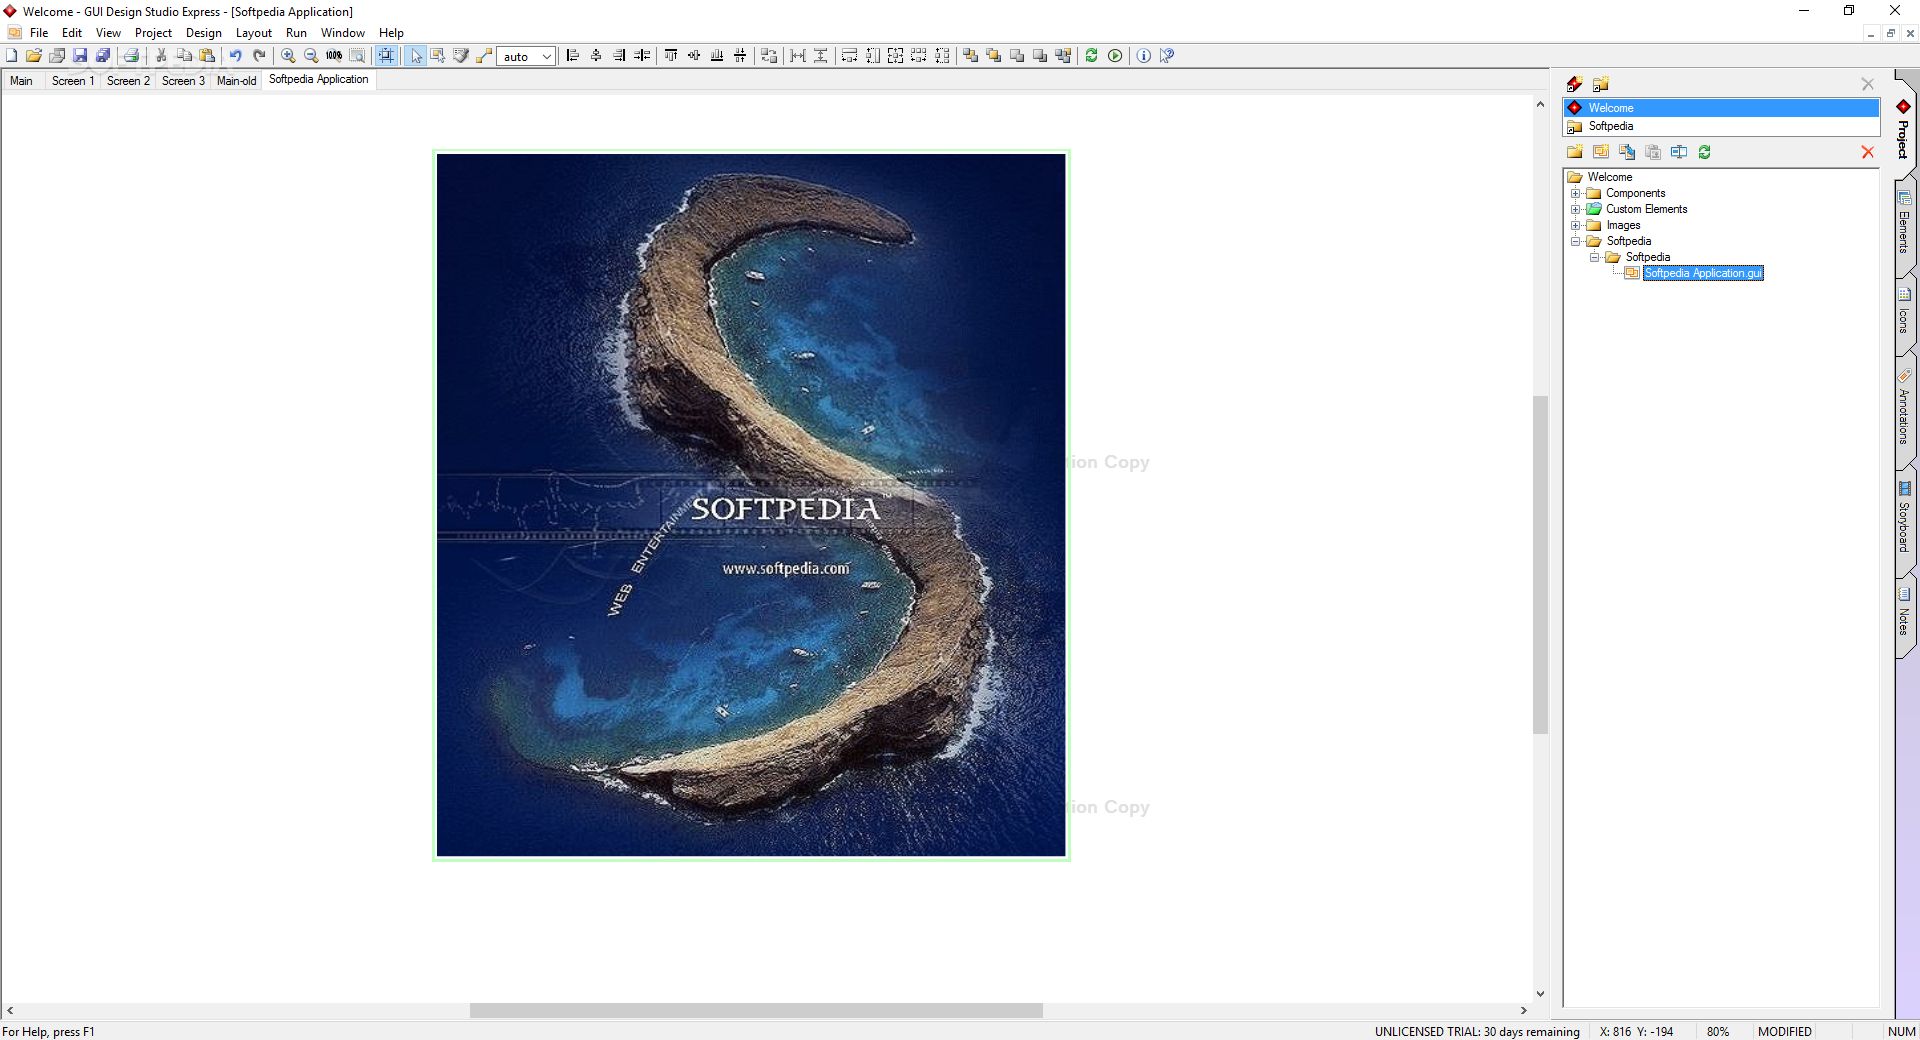
Task: Open the auto combo box
Action: 527,56
